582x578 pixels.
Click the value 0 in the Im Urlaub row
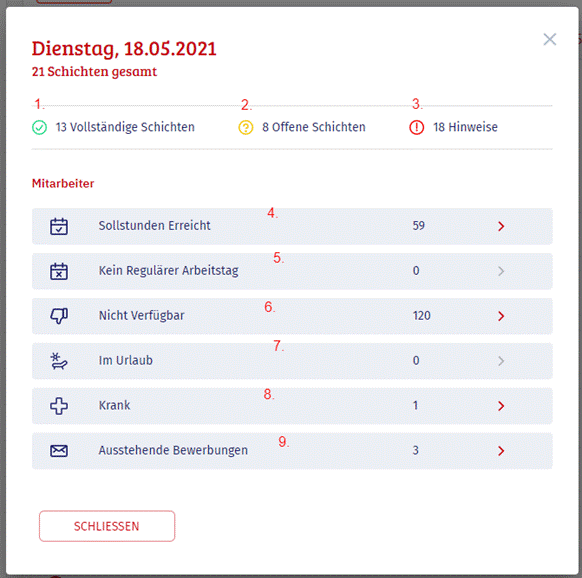click(416, 360)
